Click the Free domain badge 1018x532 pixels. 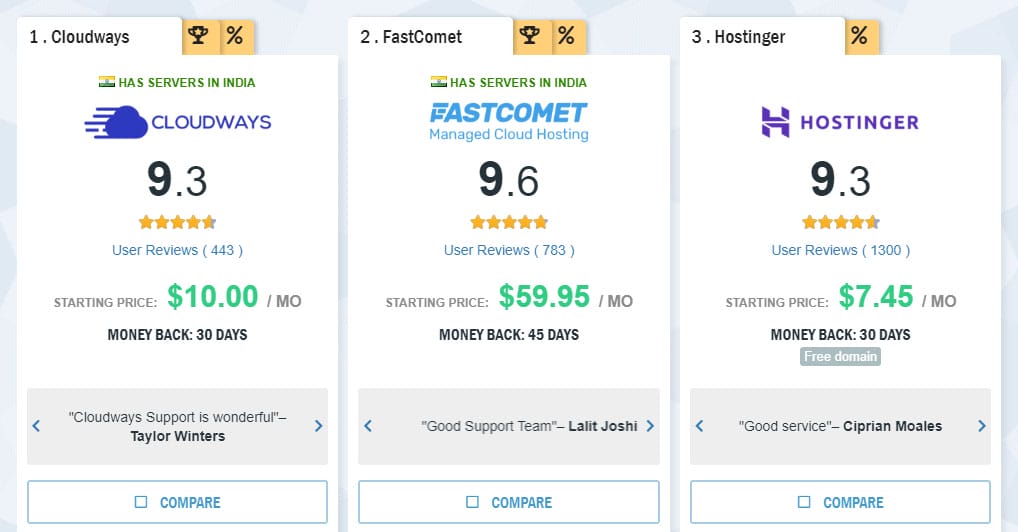tap(840, 357)
